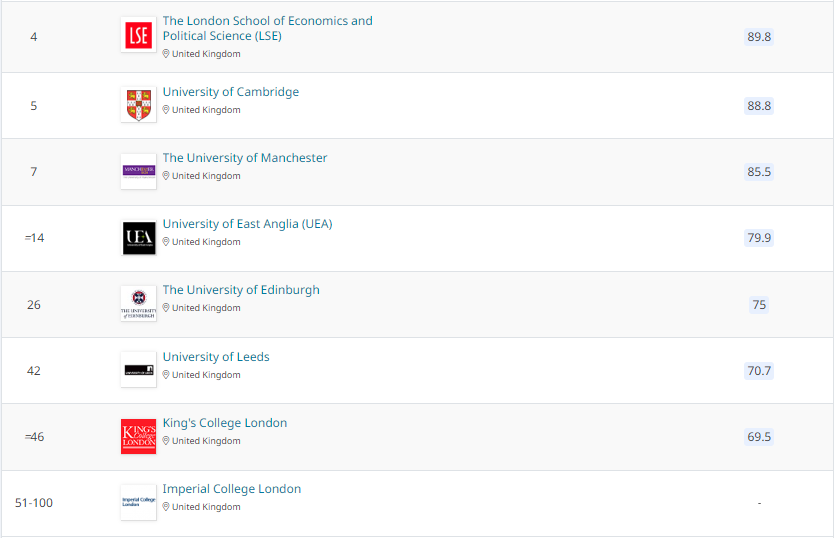The image size is (834, 538).
Task: Open the University of Leeds link
Action: (x=216, y=357)
